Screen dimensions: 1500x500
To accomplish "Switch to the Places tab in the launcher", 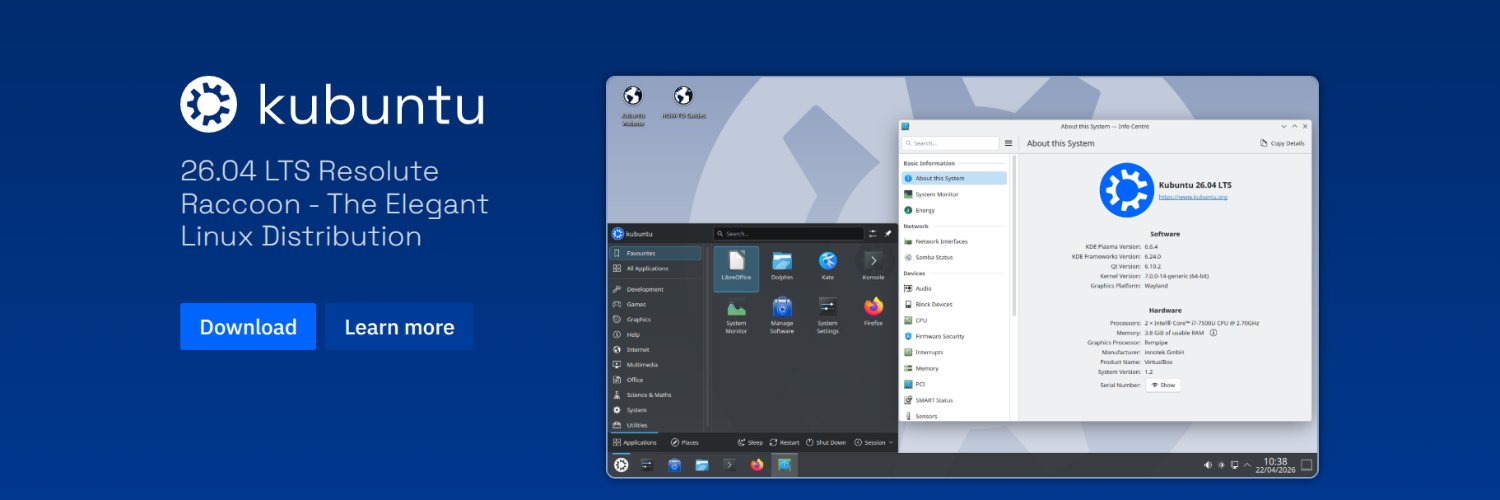I will pos(685,442).
